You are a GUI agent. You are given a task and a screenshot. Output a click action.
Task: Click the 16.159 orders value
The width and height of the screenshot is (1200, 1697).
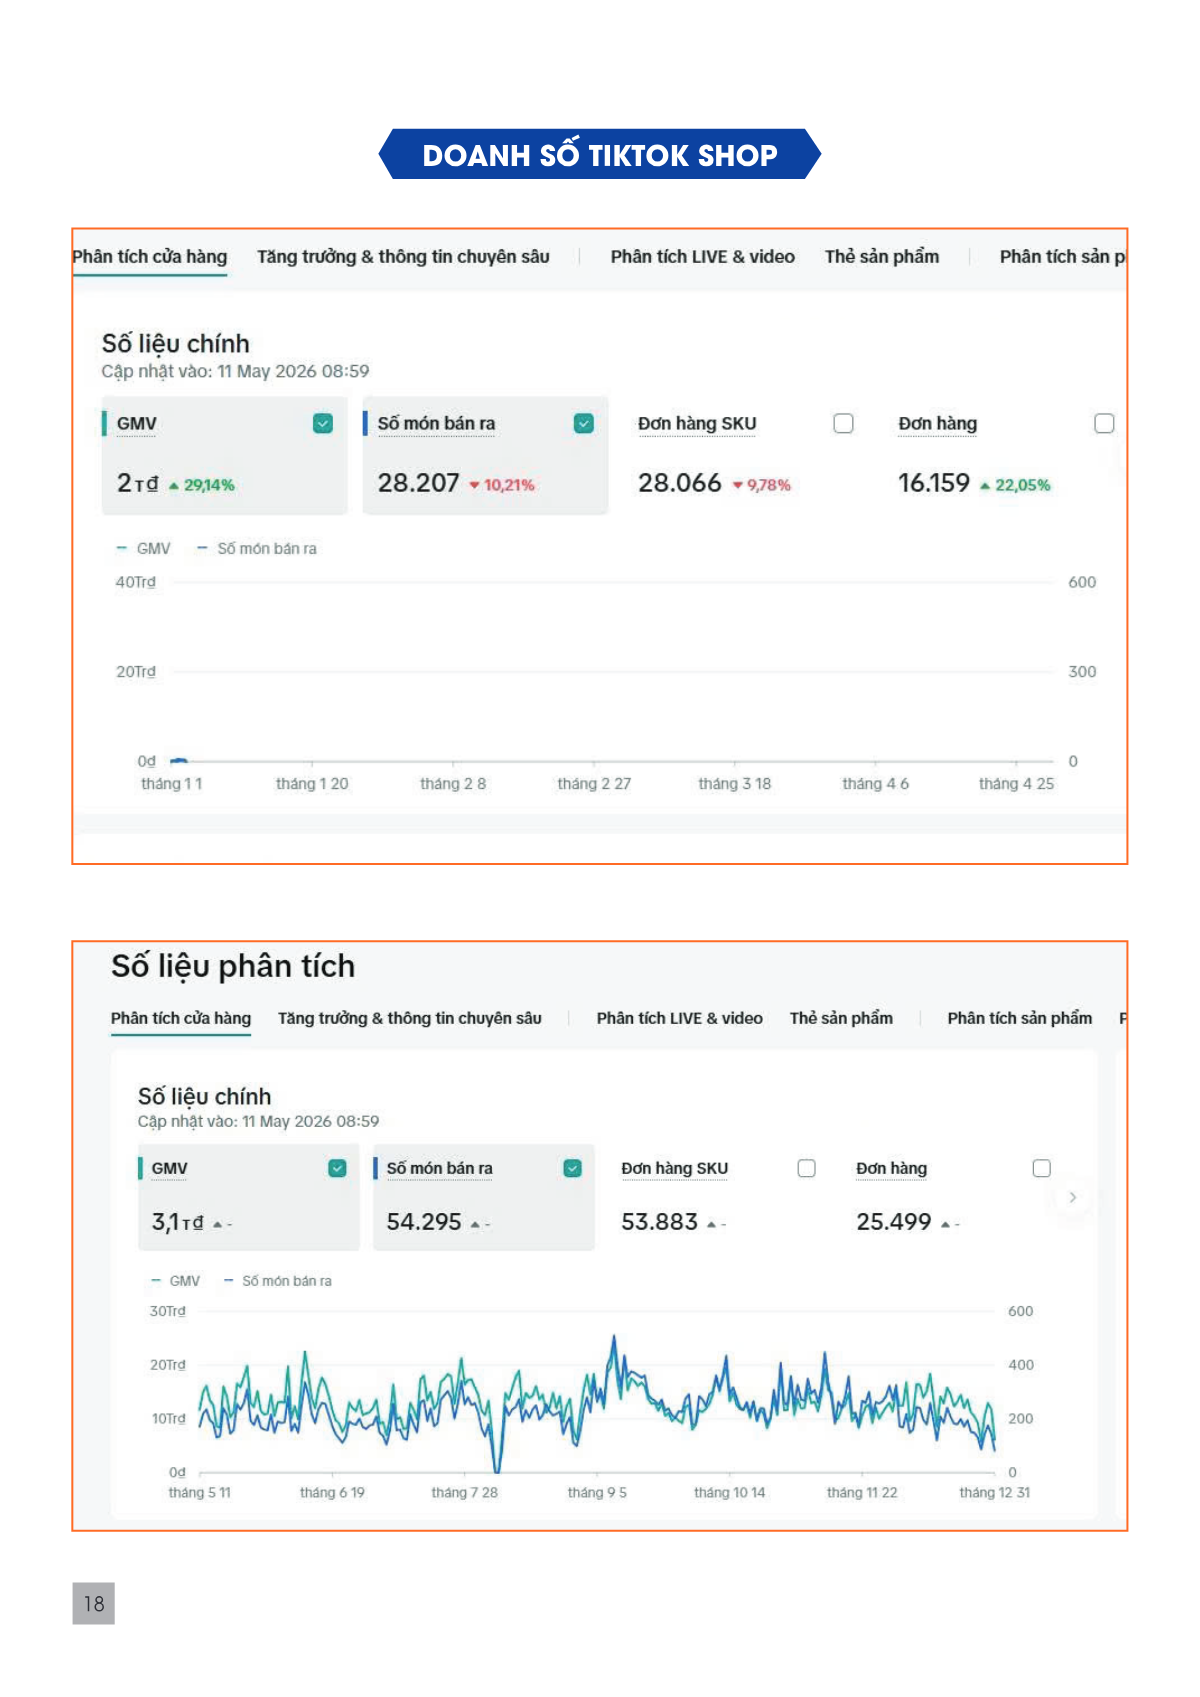tap(934, 483)
